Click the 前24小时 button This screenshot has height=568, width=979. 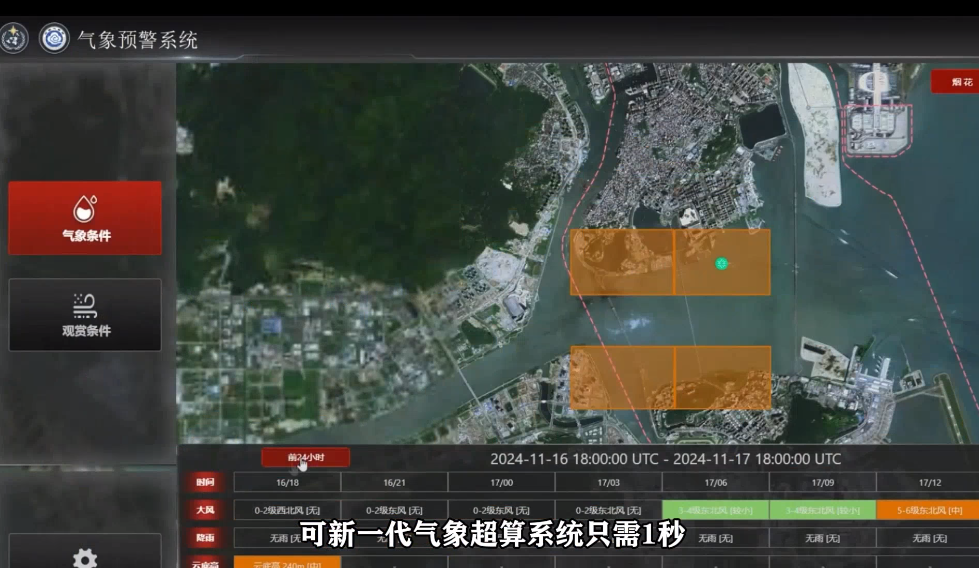tap(306, 457)
